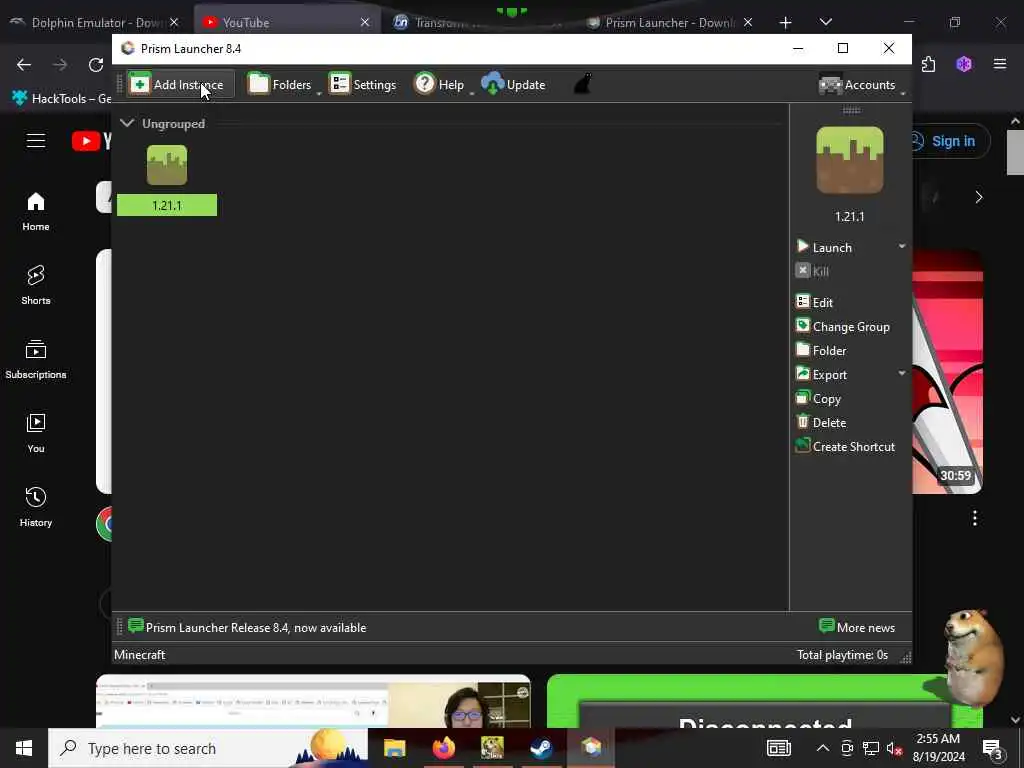Viewport: 1024px width, 768px height.
Task: Open the browser hamburger menu
Action: [x=1000, y=64]
